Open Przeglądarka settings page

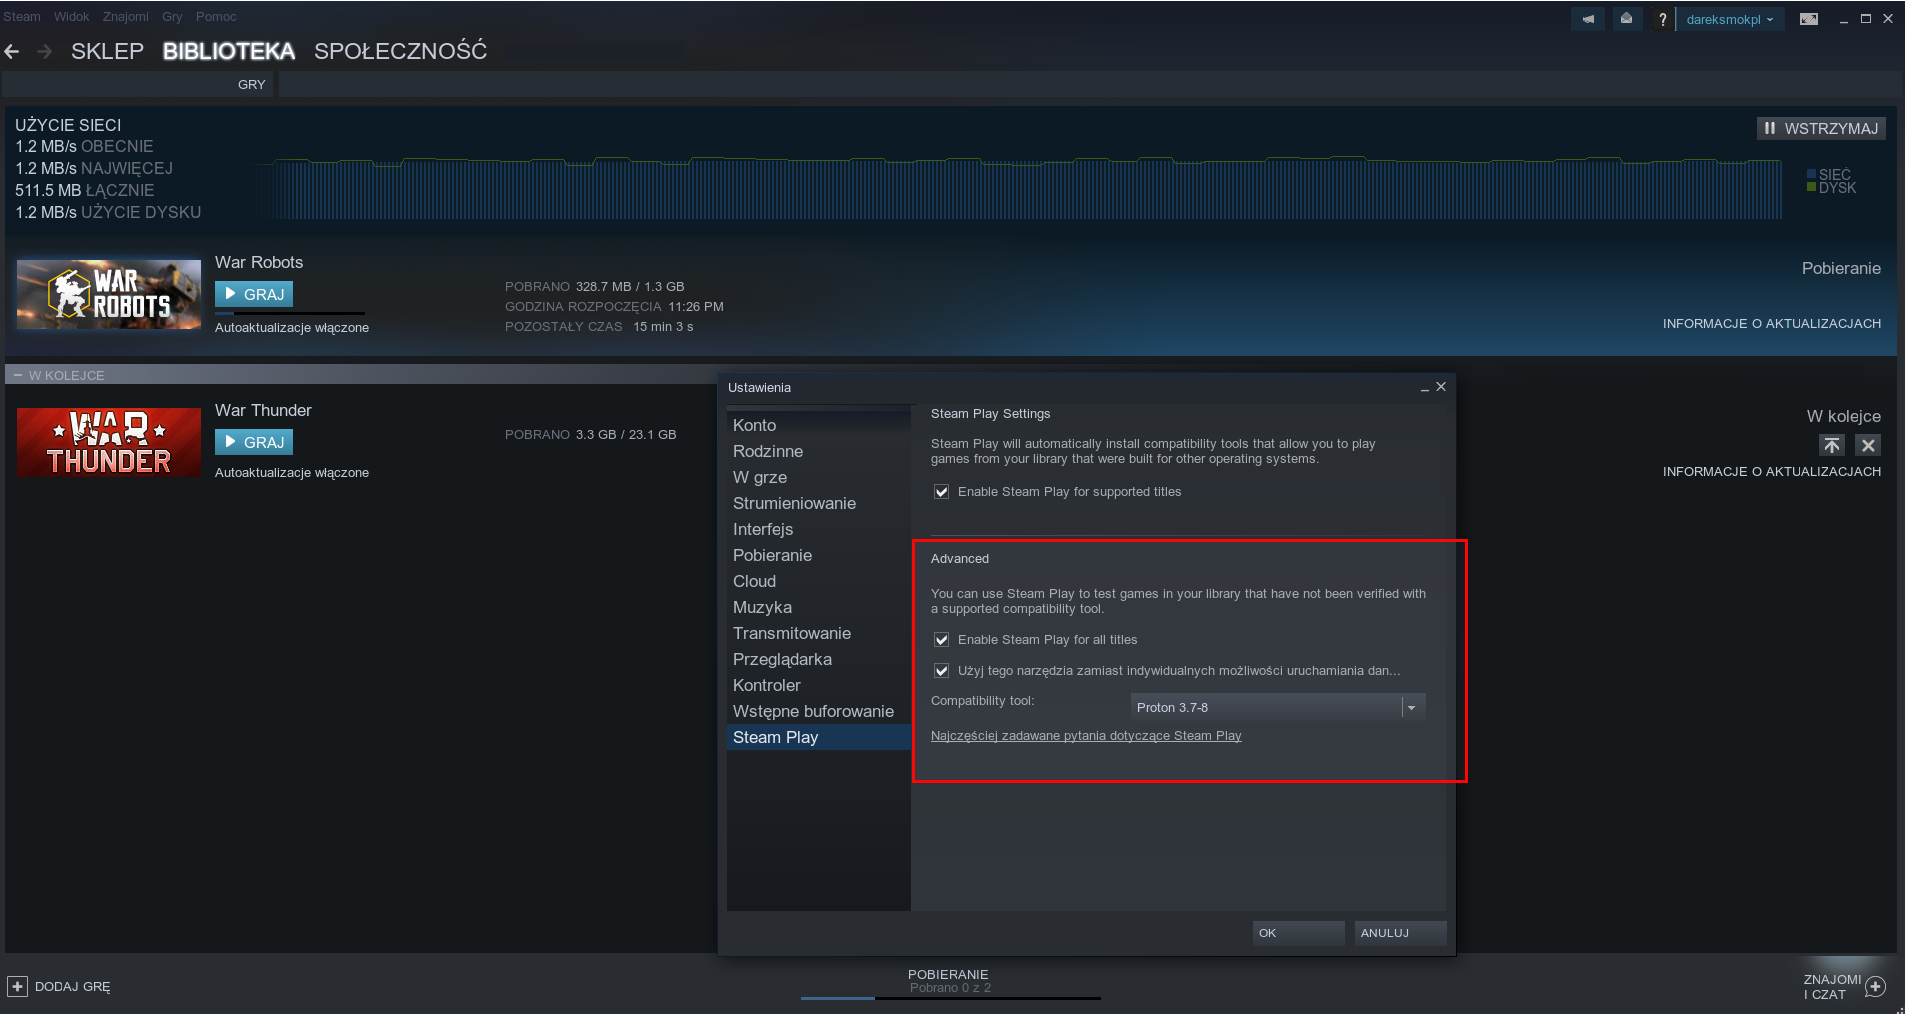pos(818,659)
